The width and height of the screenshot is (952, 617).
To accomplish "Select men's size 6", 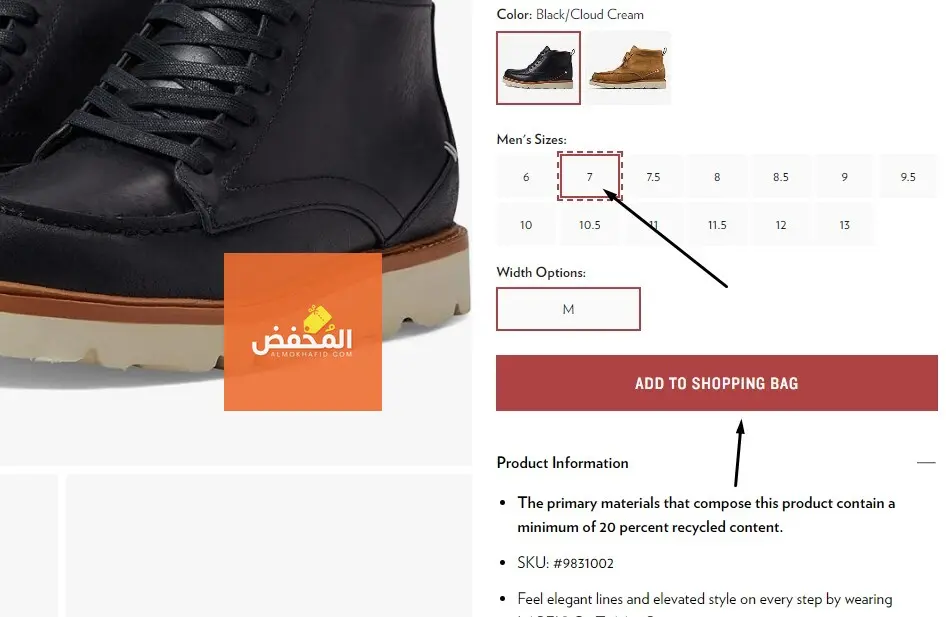I will [526, 177].
